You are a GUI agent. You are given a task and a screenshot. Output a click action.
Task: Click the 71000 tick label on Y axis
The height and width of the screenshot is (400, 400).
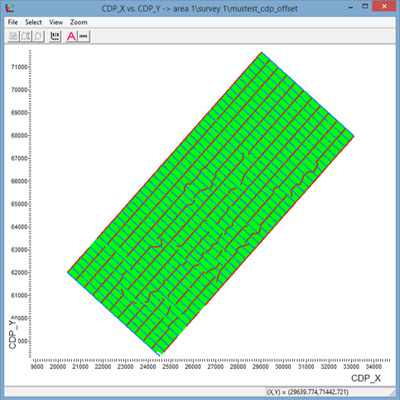pos(19,67)
